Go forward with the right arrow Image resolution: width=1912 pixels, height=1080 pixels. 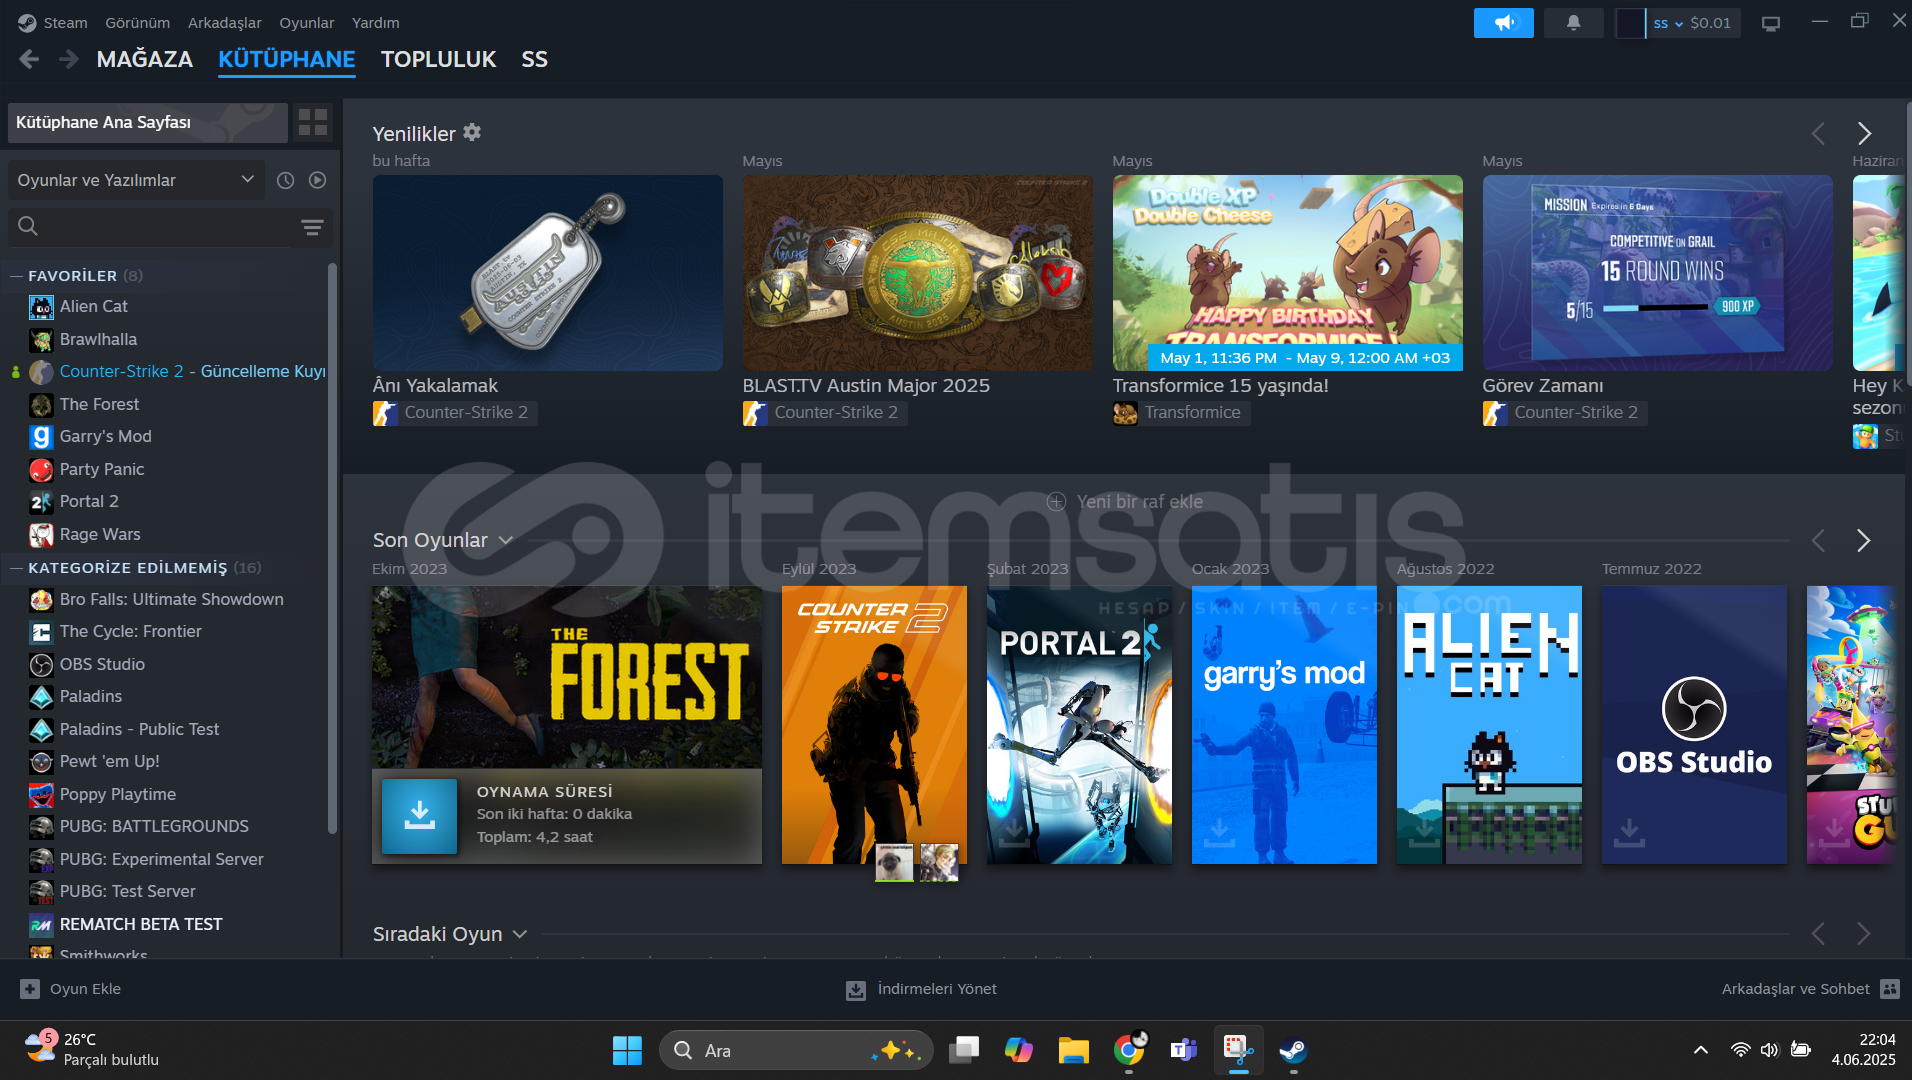tap(68, 59)
